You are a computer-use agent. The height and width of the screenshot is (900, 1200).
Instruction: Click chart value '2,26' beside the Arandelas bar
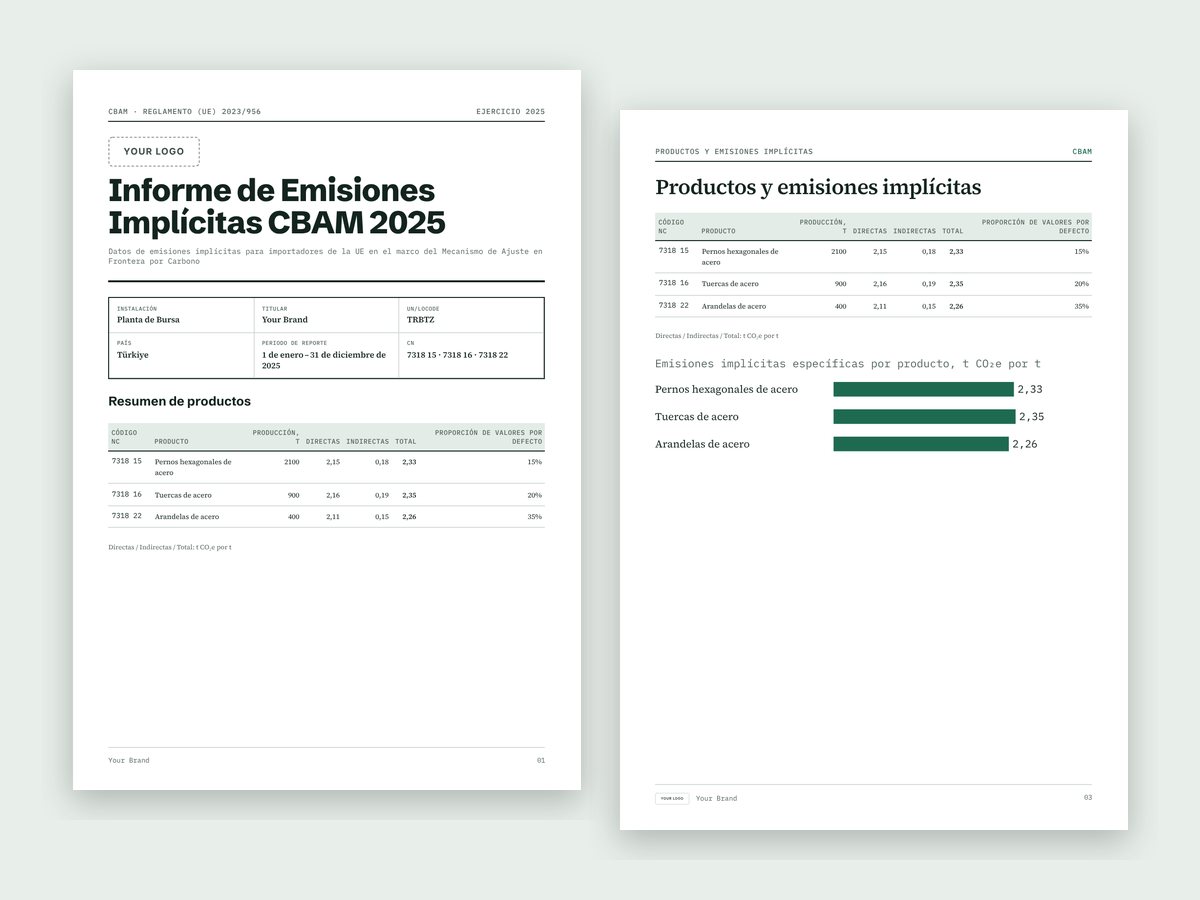pyautogui.click(x=1025, y=444)
